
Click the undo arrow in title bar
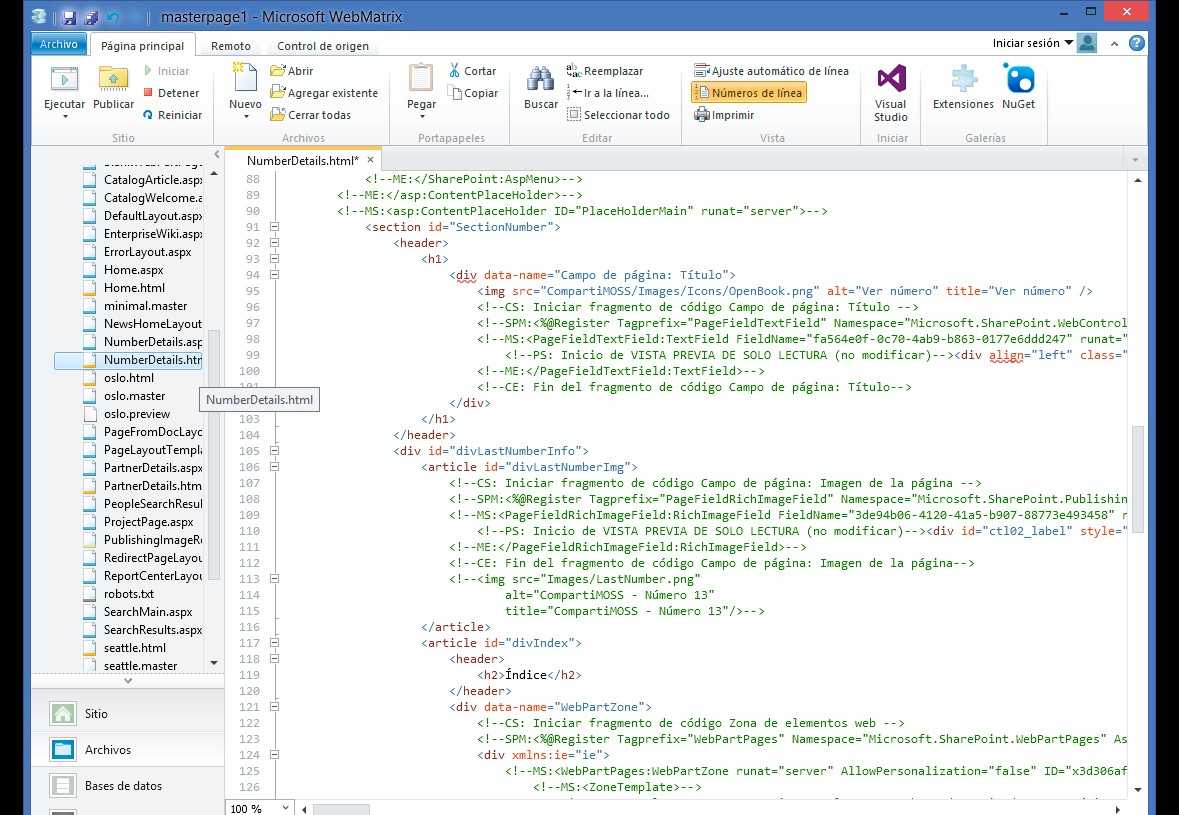click(x=114, y=17)
